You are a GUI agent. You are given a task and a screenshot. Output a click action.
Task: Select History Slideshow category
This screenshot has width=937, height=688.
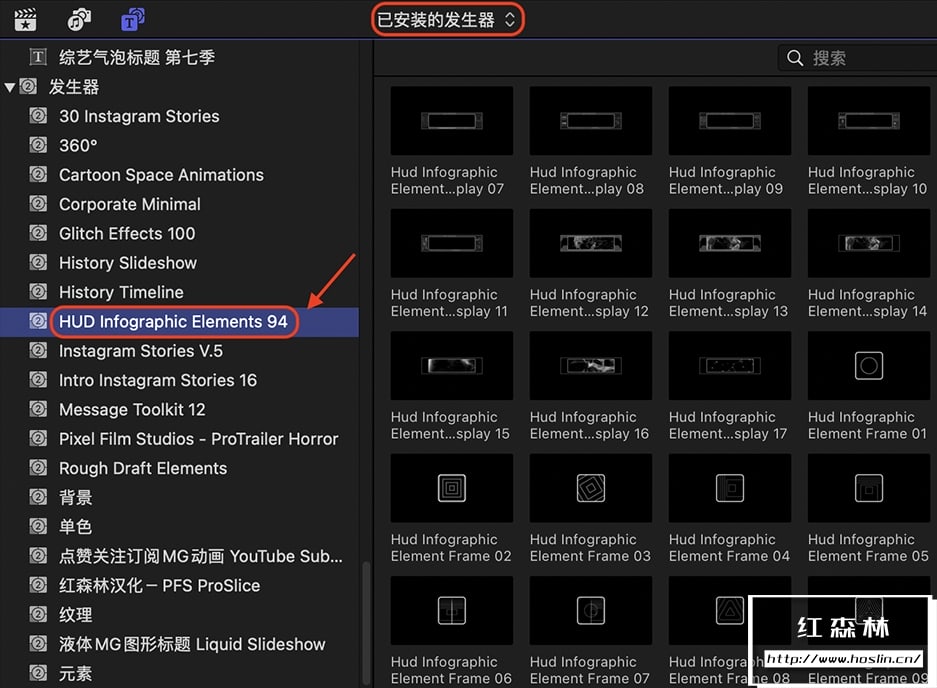tap(128, 262)
